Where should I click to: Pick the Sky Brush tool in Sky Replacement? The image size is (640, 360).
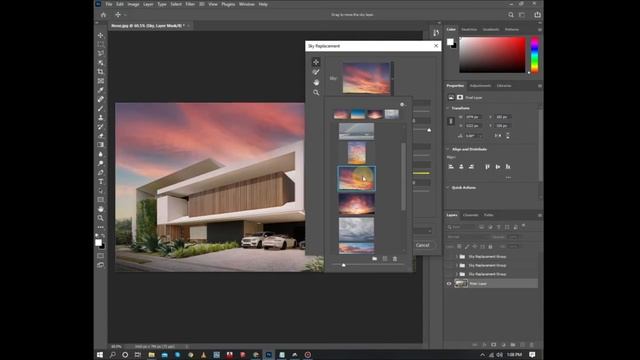[316, 72]
